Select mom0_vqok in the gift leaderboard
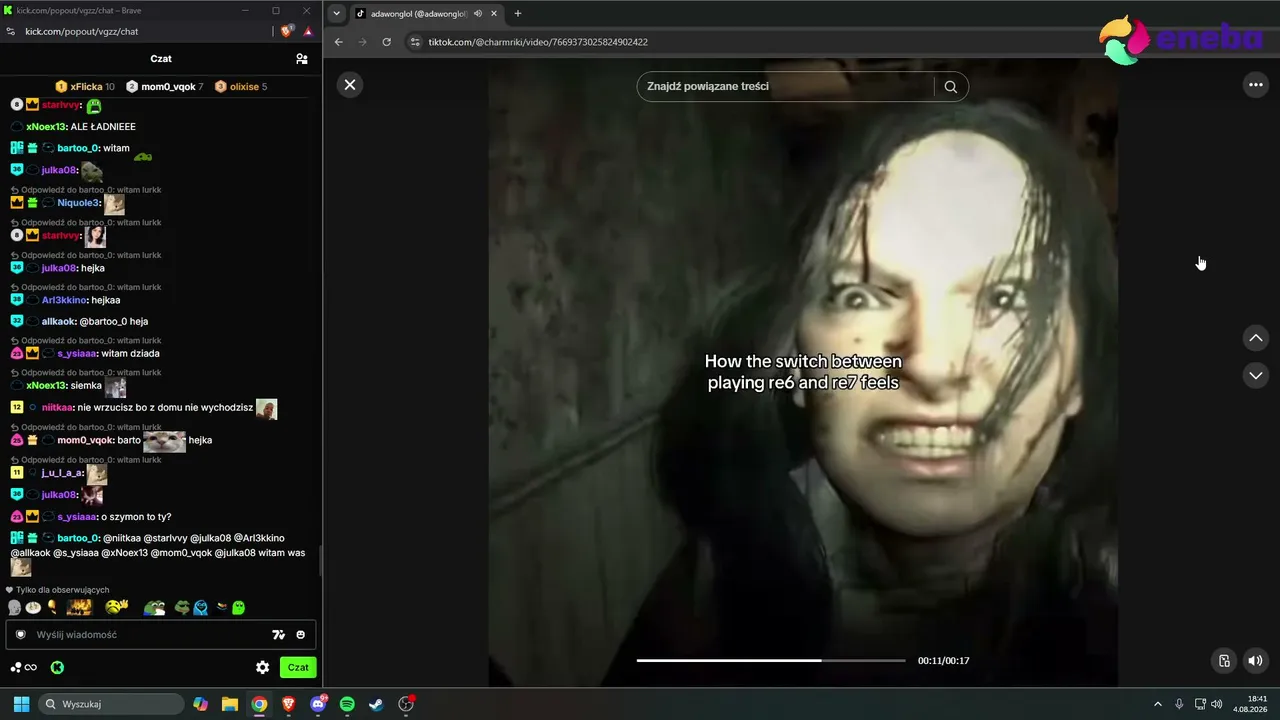 (165, 87)
